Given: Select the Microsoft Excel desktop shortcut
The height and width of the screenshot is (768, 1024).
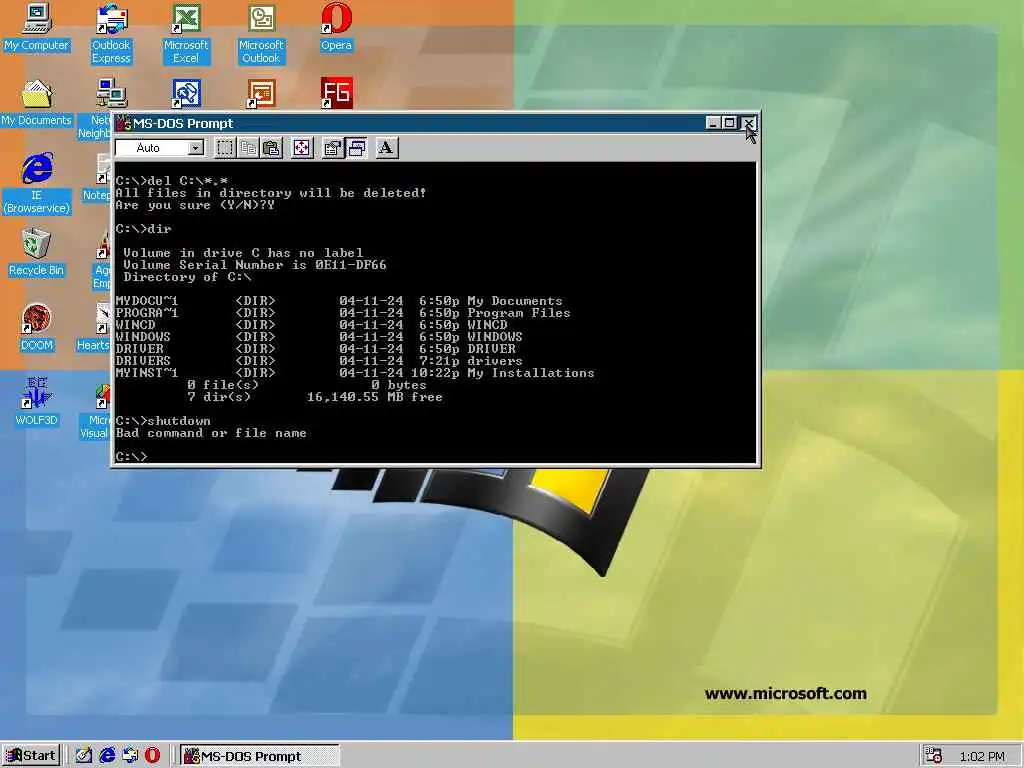Looking at the screenshot, I should pyautogui.click(x=186, y=34).
